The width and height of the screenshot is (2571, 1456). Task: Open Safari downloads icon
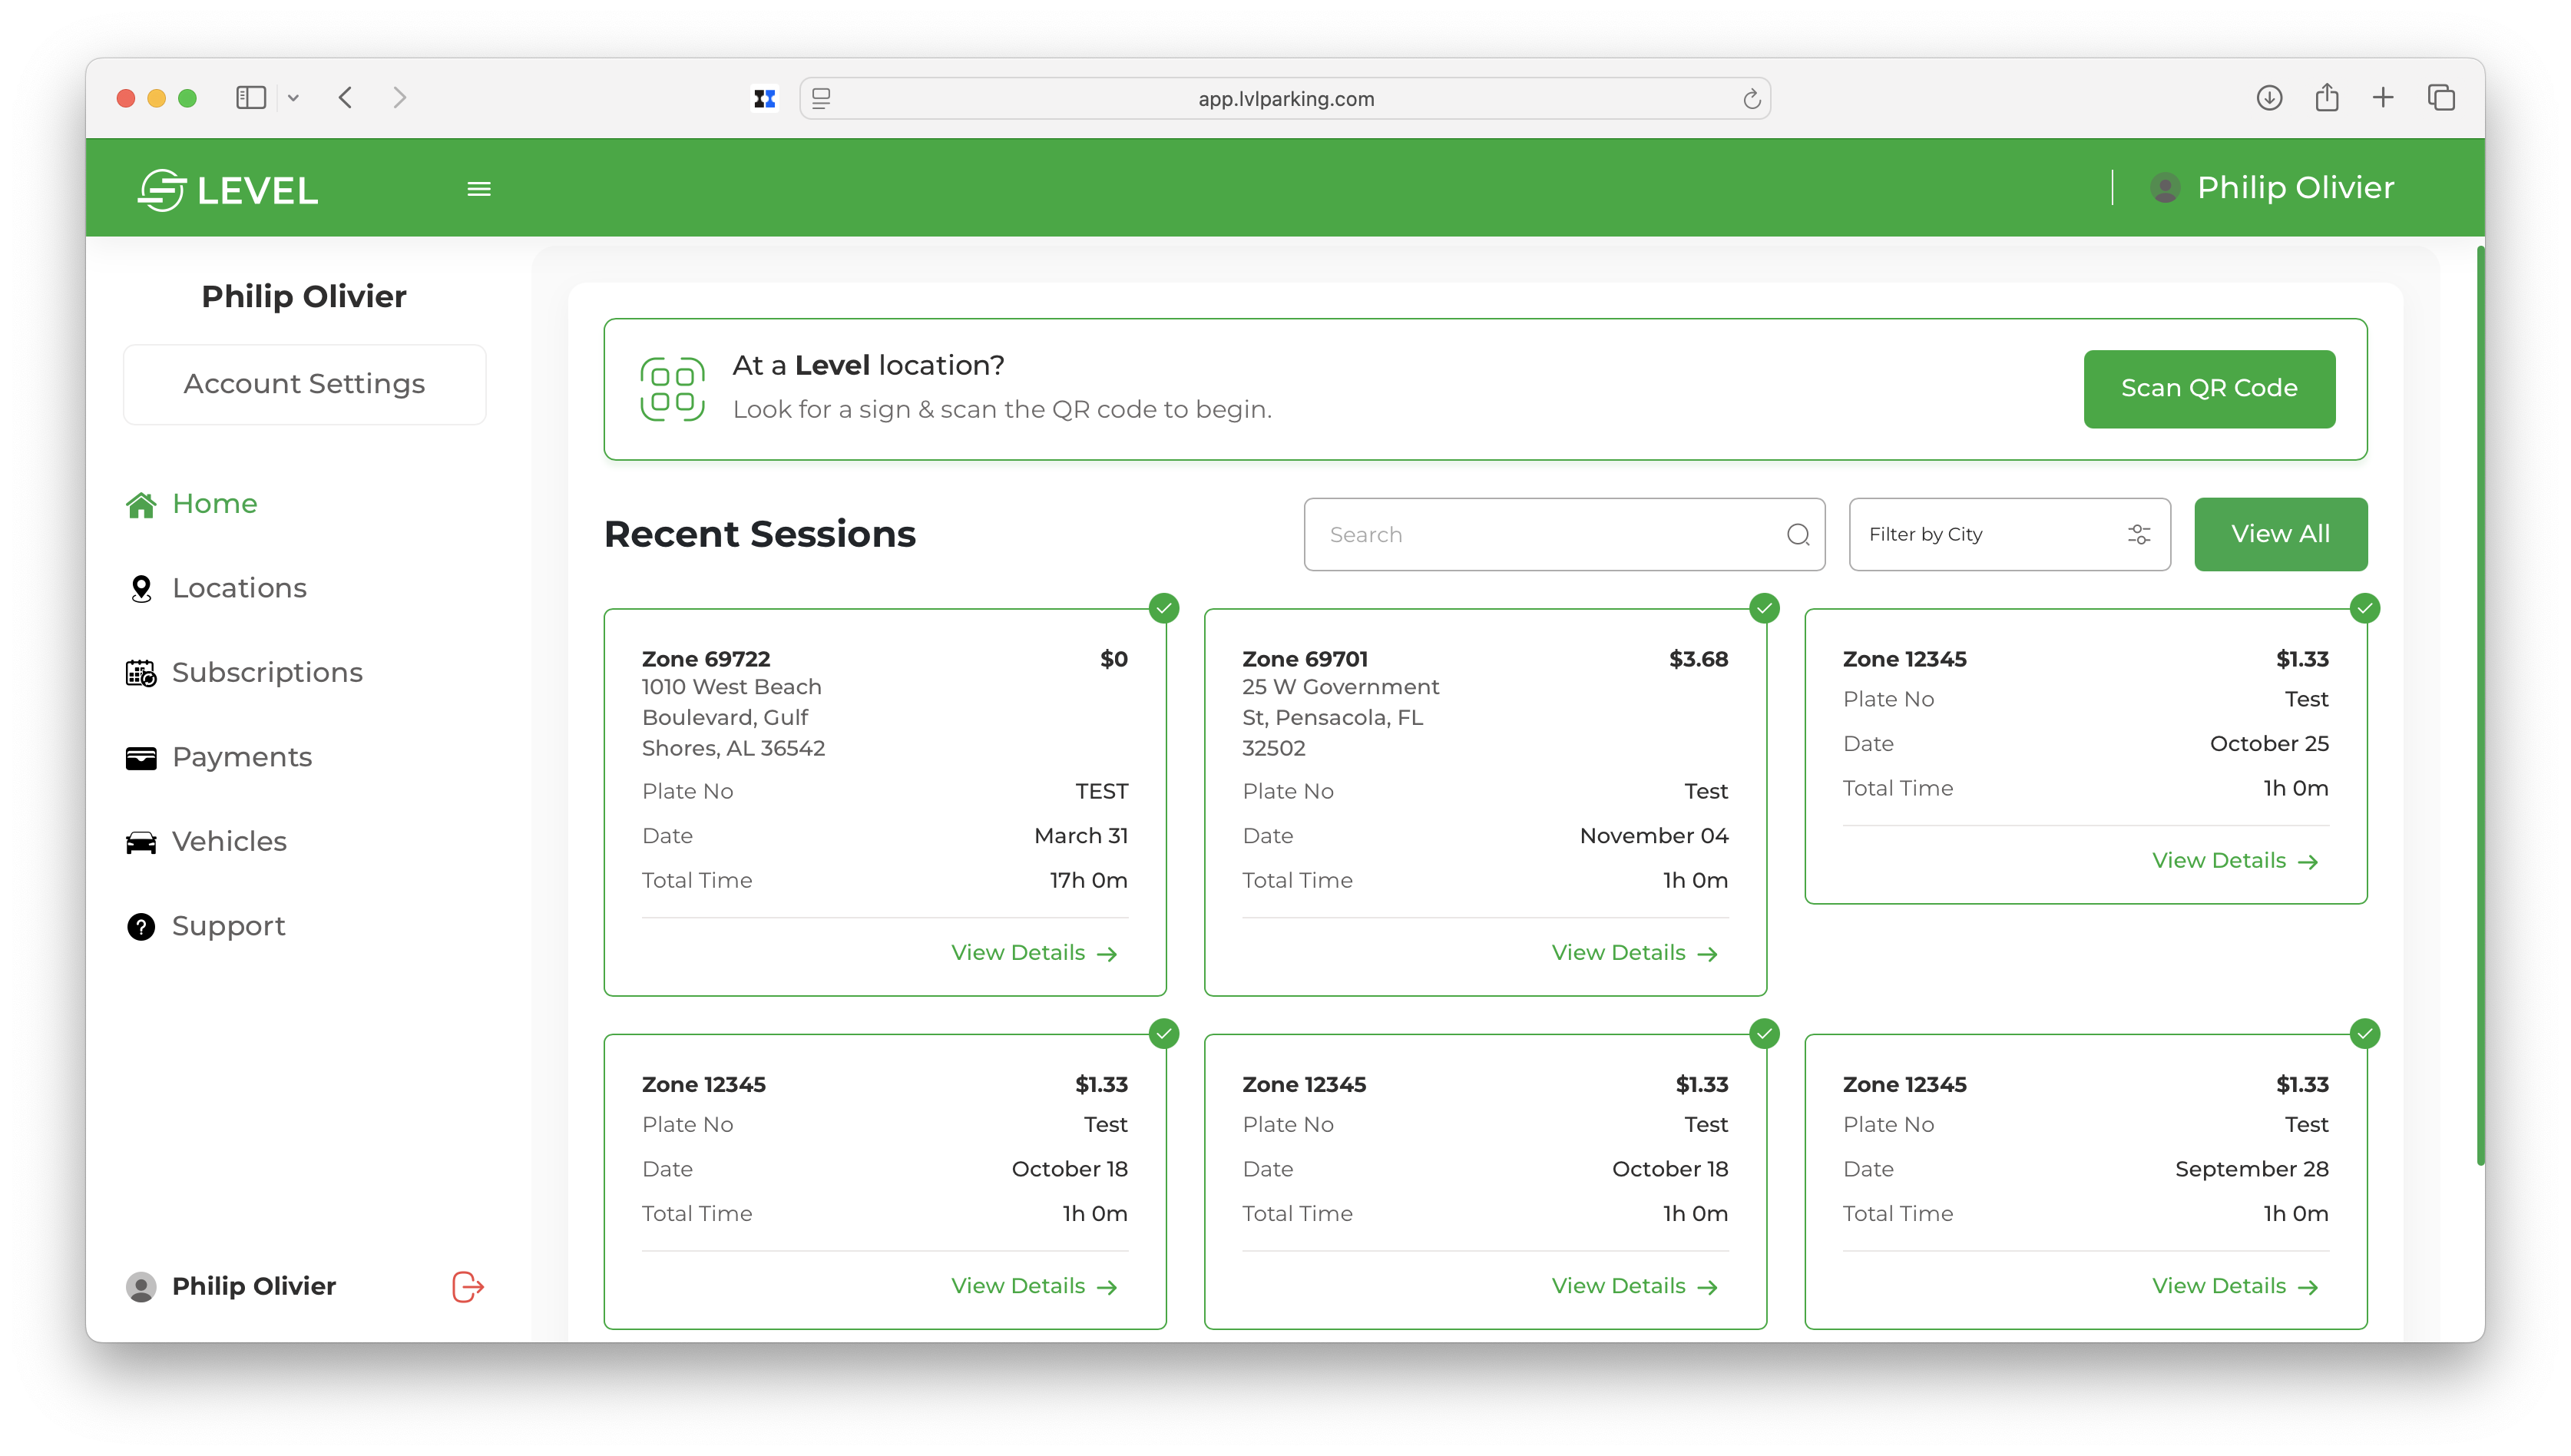click(2269, 98)
